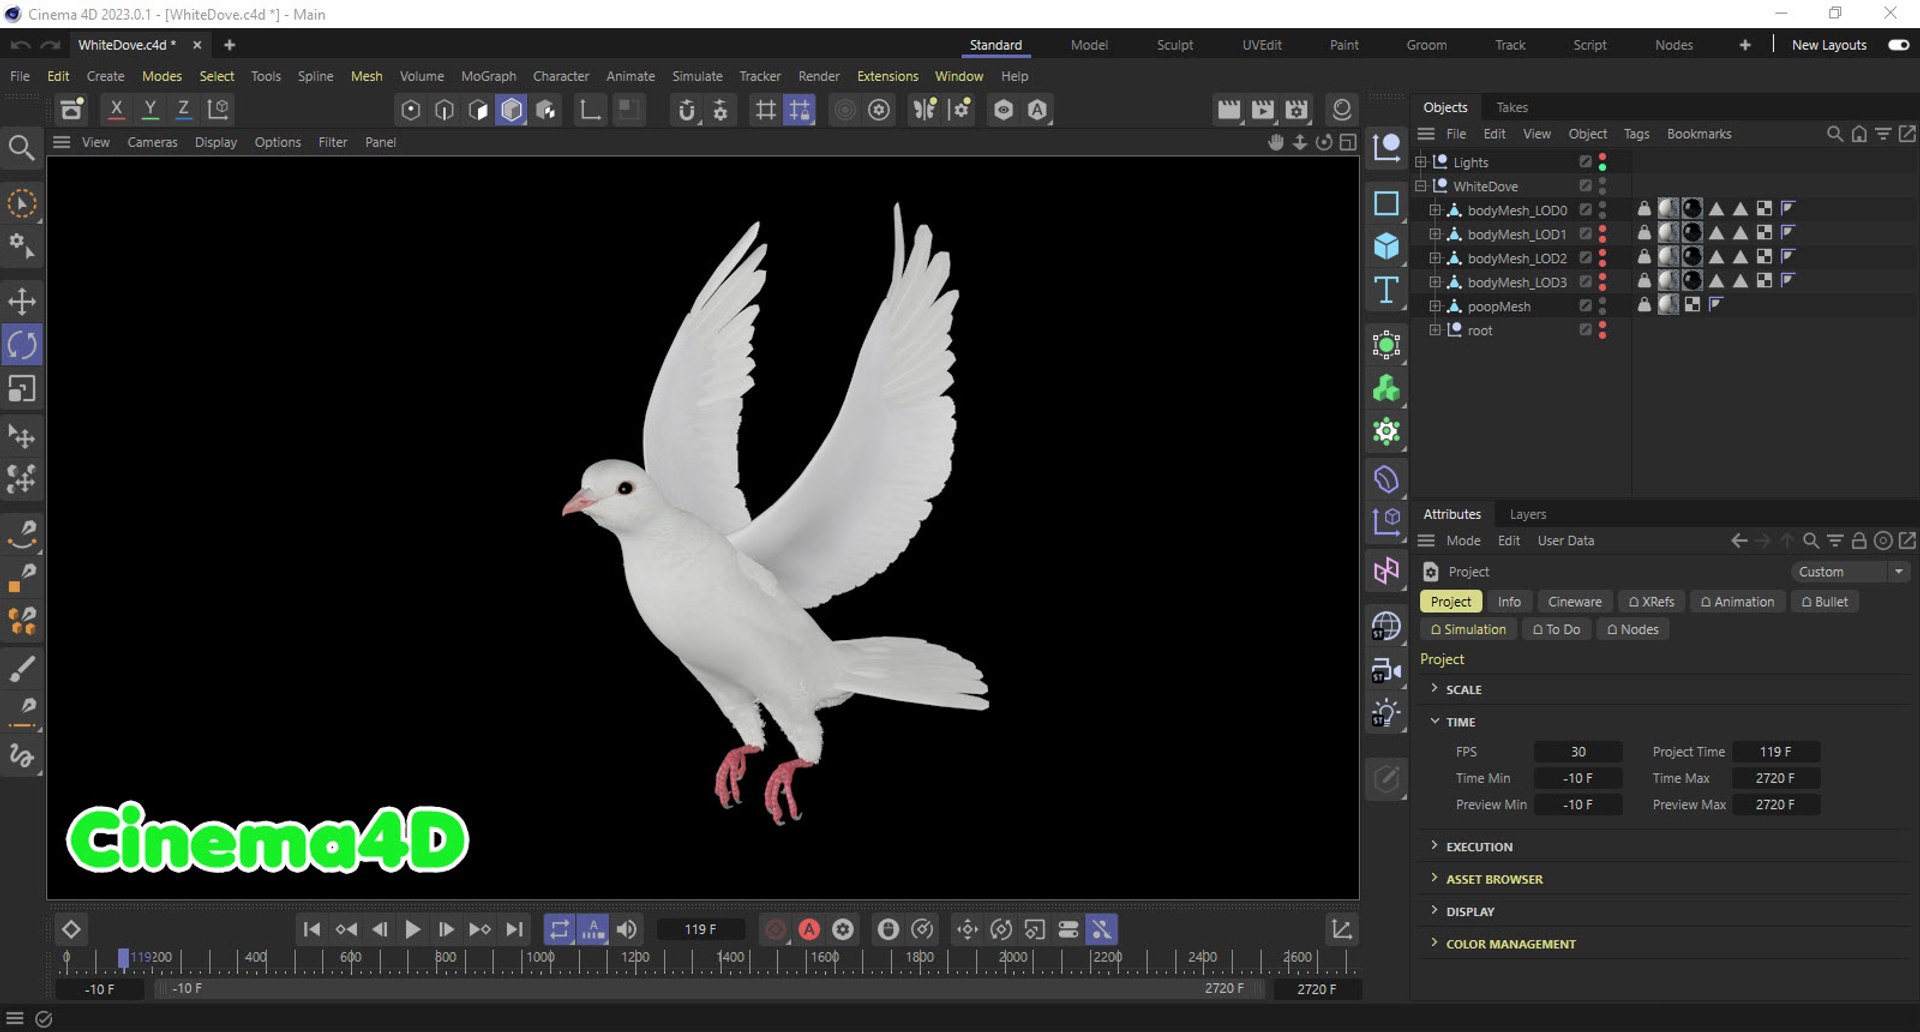Screen dimensions: 1920x1032
Task: Click the Record Active Objects button
Action: point(775,929)
